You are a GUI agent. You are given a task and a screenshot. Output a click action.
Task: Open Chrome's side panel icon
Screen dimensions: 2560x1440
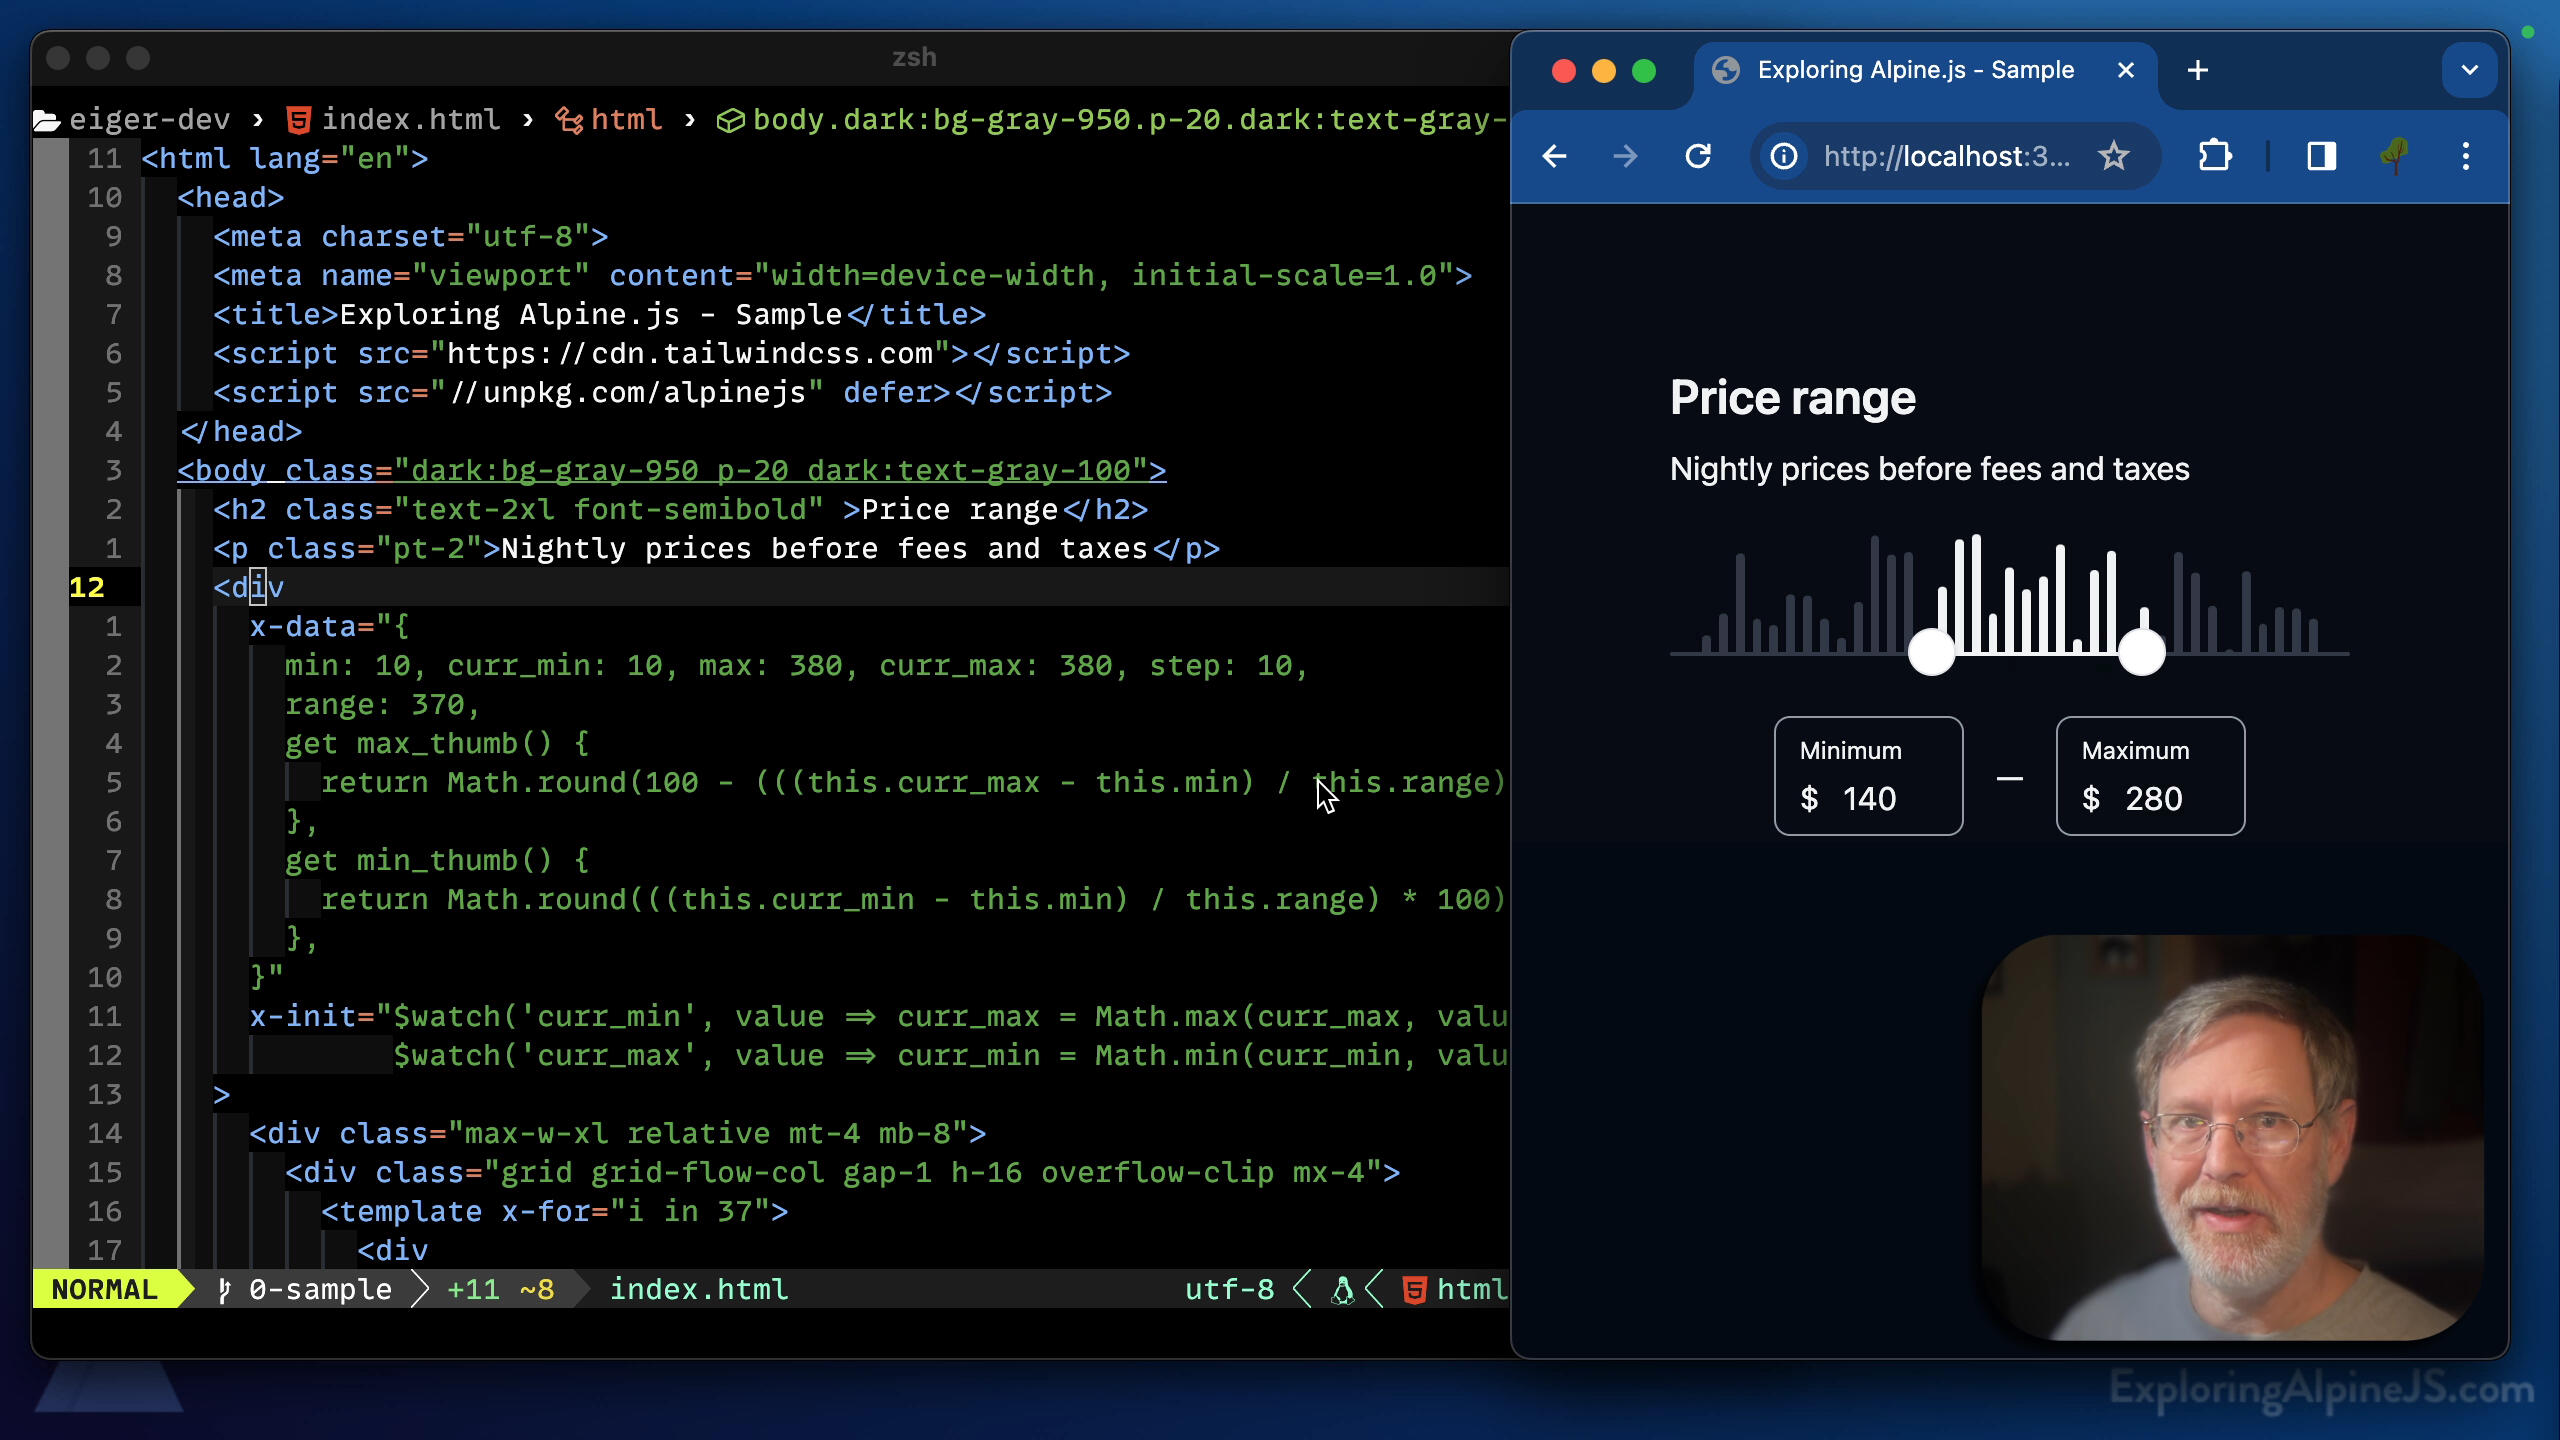[2320, 156]
